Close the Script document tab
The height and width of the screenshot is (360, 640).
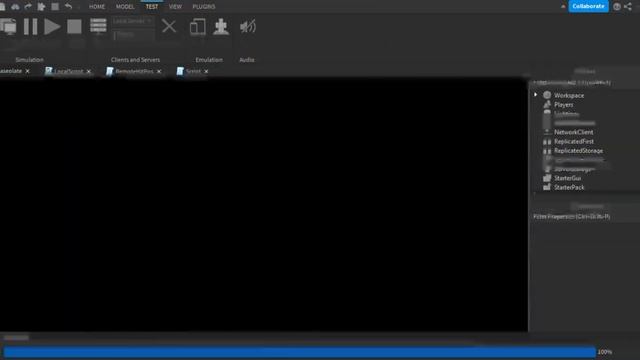[206, 71]
